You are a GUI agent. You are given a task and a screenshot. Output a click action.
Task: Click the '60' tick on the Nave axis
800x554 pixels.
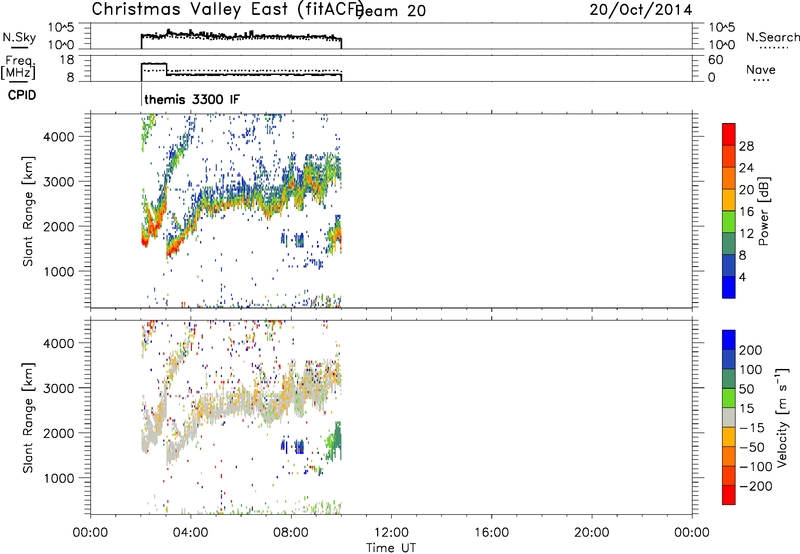716,60
